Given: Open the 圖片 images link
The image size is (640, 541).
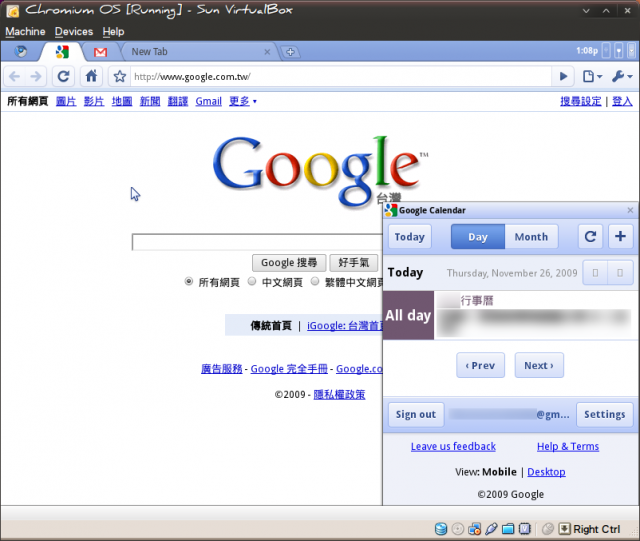Looking at the screenshot, I should [x=66, y=101].
